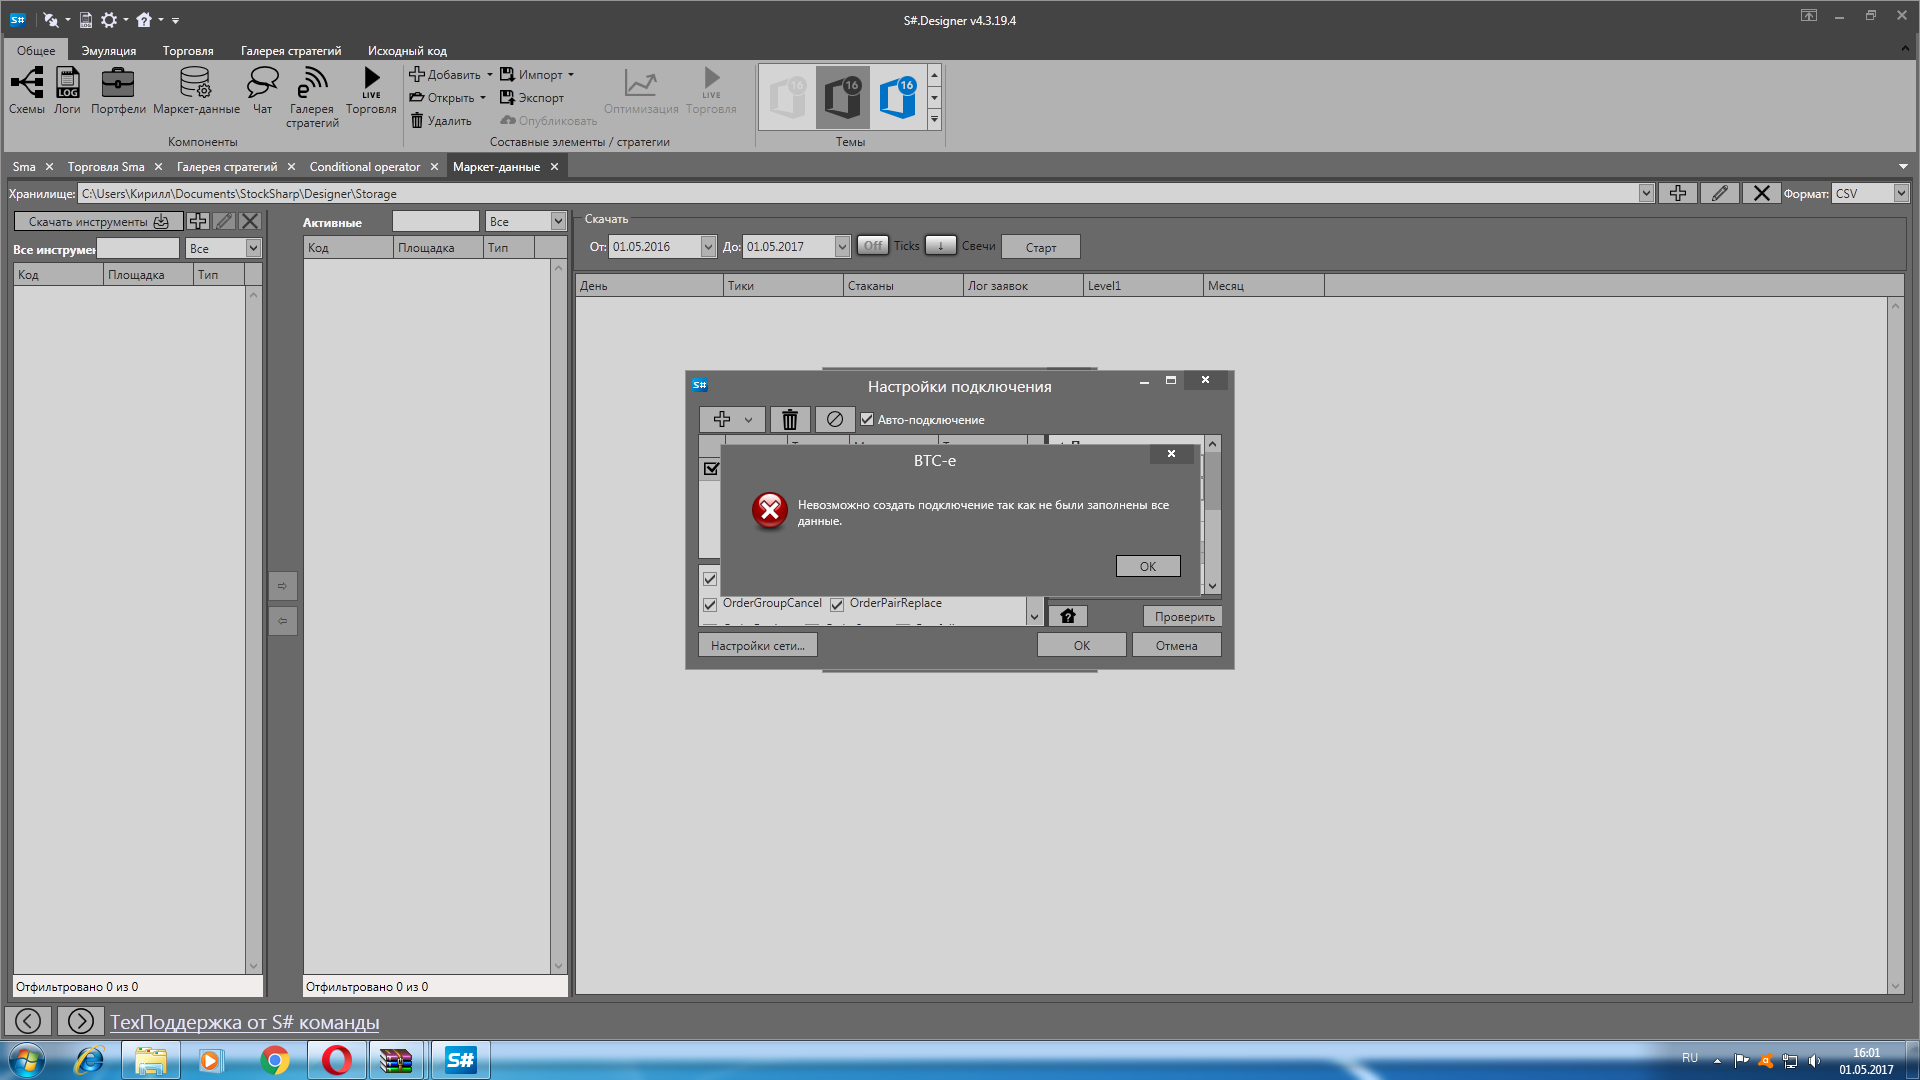
Task: Expand the Добавить dropdown arrow
Action: tap(490, 75)
